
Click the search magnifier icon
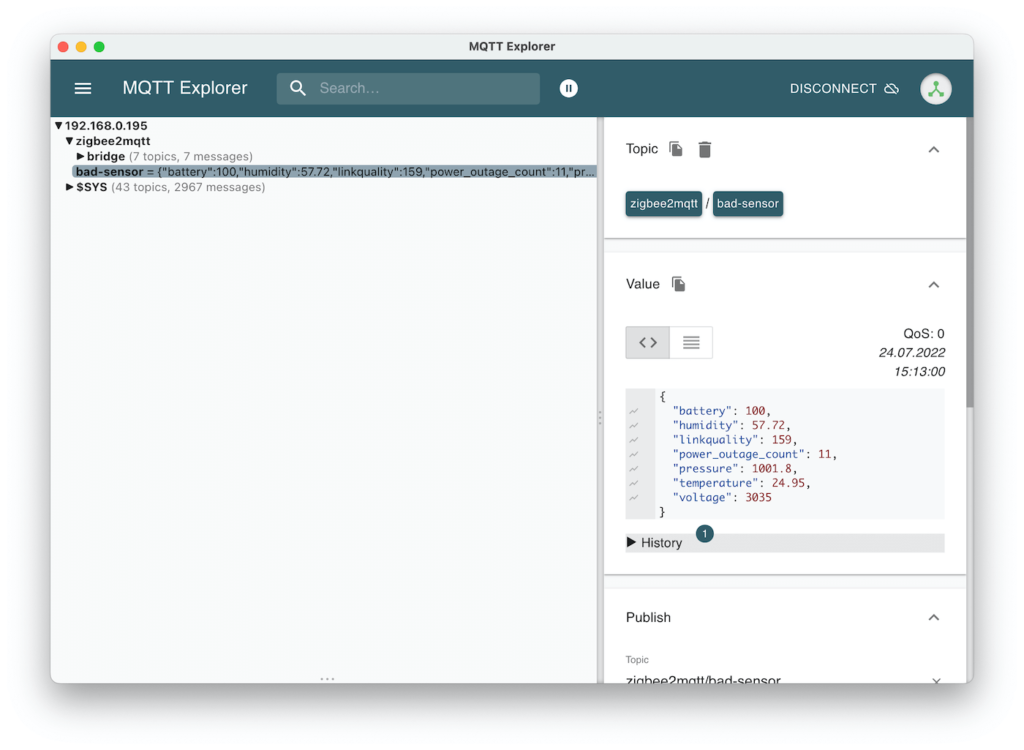[x=298, y=88]
